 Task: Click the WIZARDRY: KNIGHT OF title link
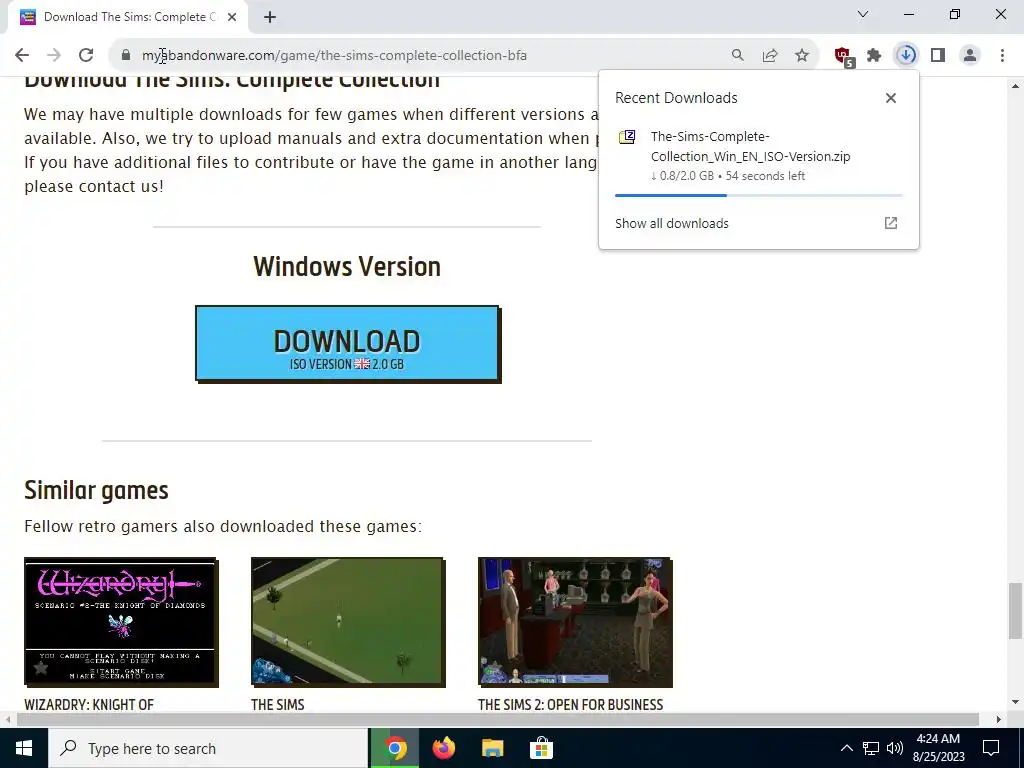coord(89,705)
